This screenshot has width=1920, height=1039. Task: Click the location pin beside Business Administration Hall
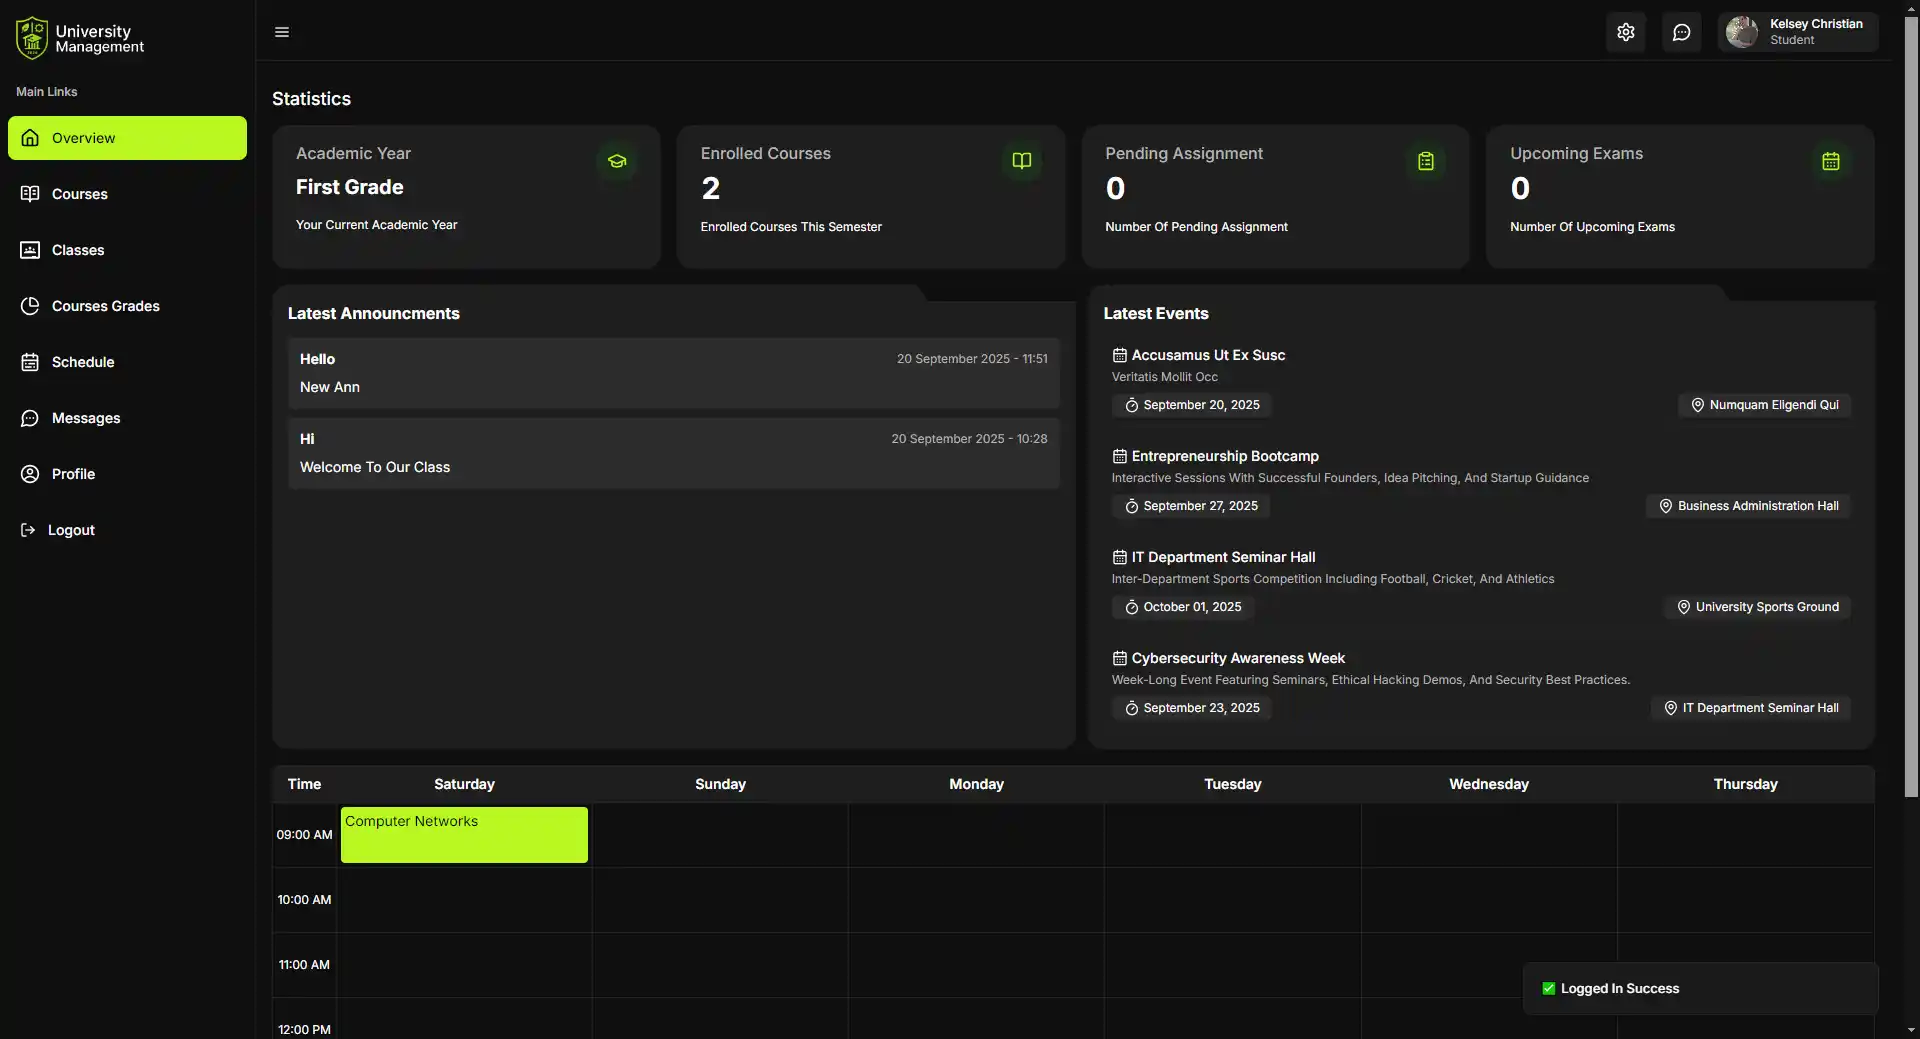pos(1665,506)
